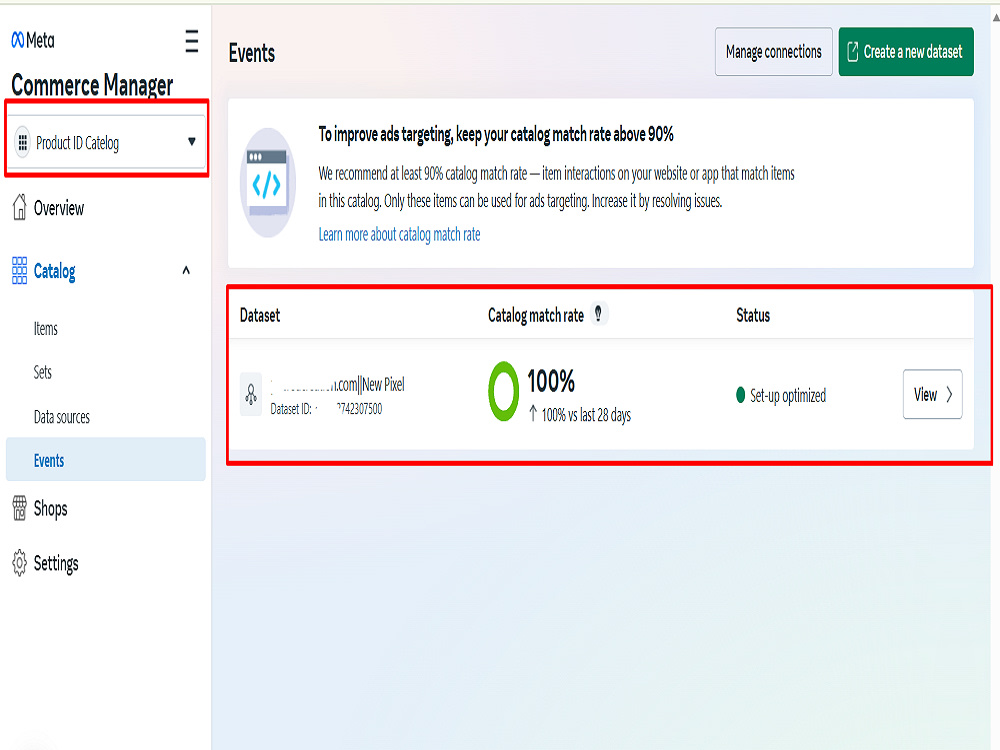Click the code bracket illustration

point(267,182)
